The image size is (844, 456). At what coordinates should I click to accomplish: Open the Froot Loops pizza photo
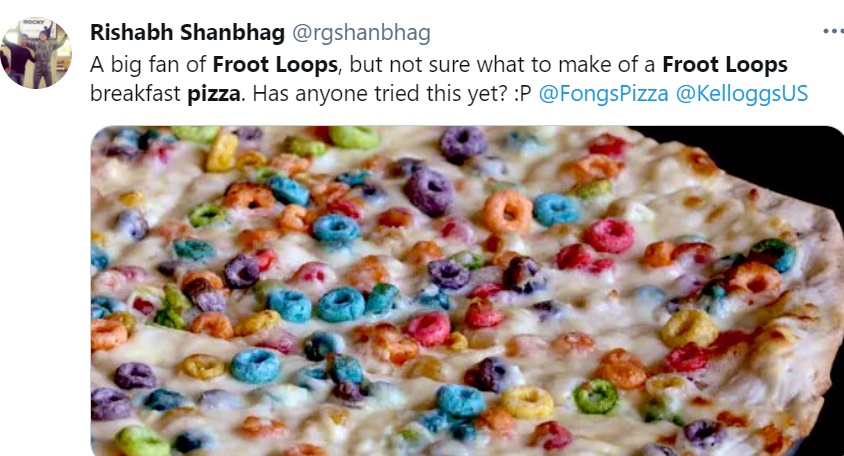(467, 291)
